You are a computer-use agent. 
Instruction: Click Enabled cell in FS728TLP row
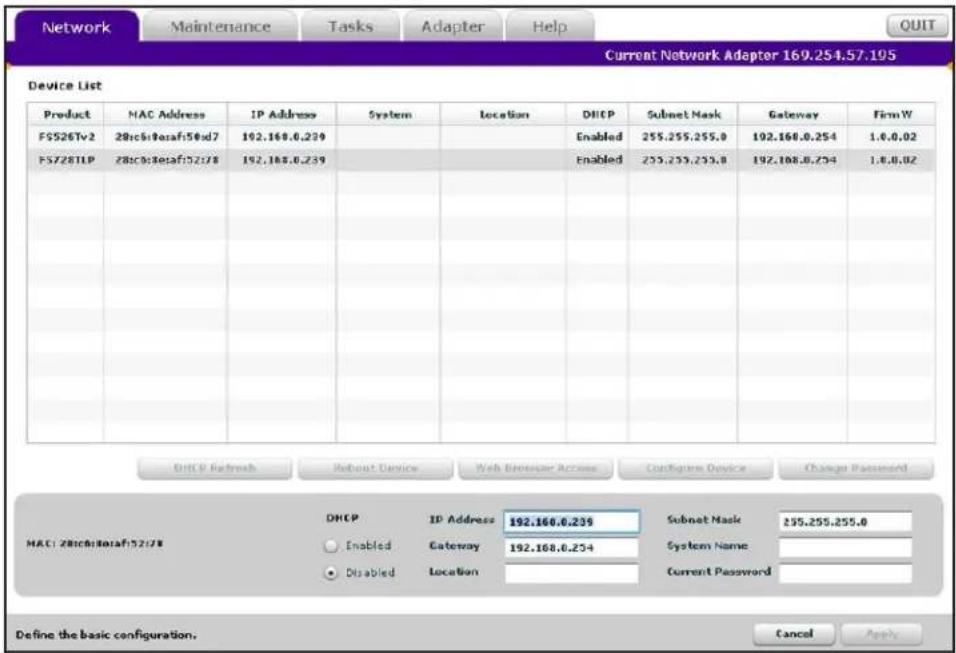(x=599, y=160)
